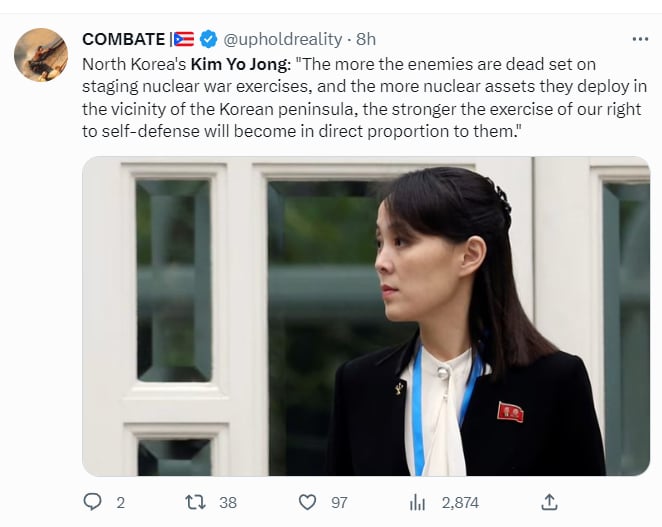Click the COMBATE display name
Image resolution: width=662 pixels, height=527 pixels.
click(124, 39)
